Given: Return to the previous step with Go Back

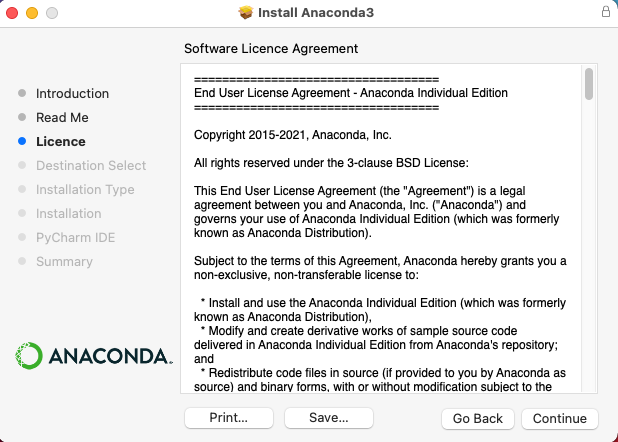Looking at the screenshot, I should (477, 417).
